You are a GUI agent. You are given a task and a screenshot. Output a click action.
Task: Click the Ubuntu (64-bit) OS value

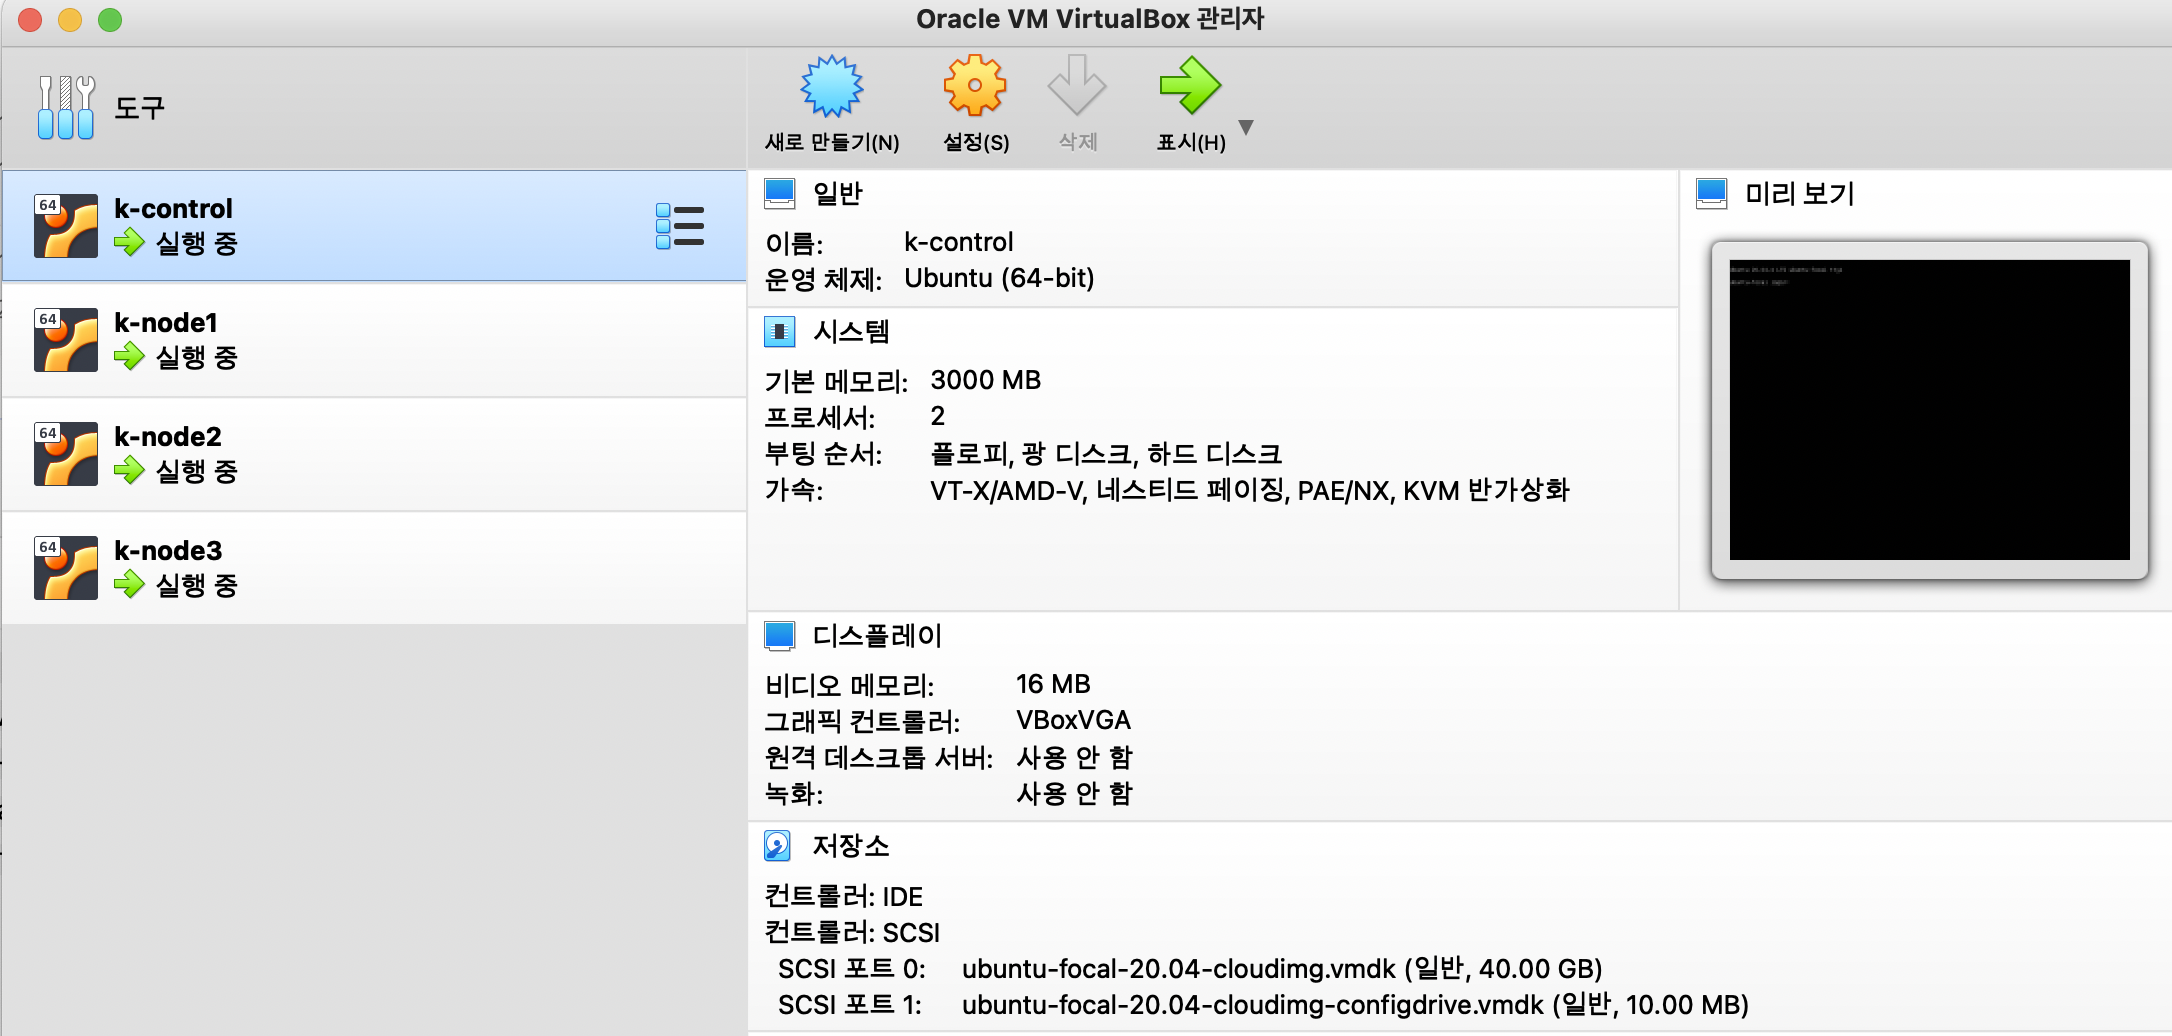[x=999, y=278]
